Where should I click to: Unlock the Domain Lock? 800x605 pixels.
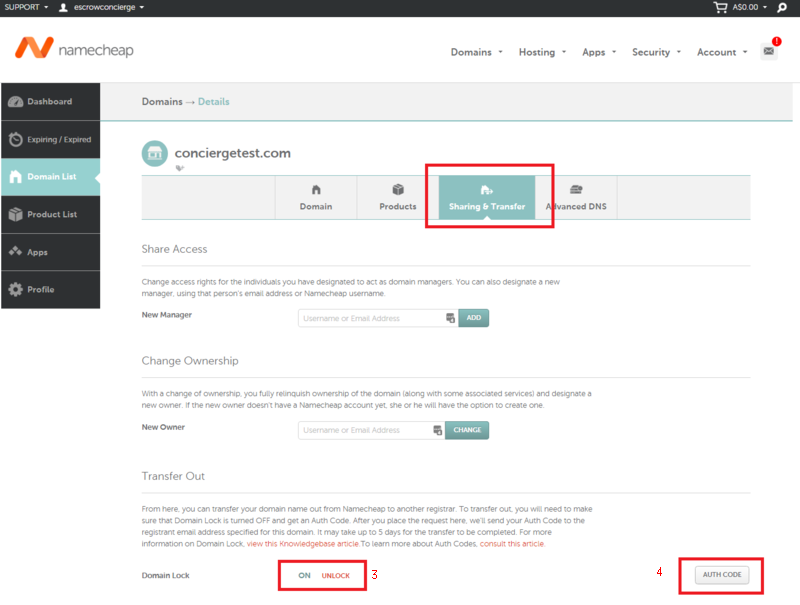click(x=335, y=576)
